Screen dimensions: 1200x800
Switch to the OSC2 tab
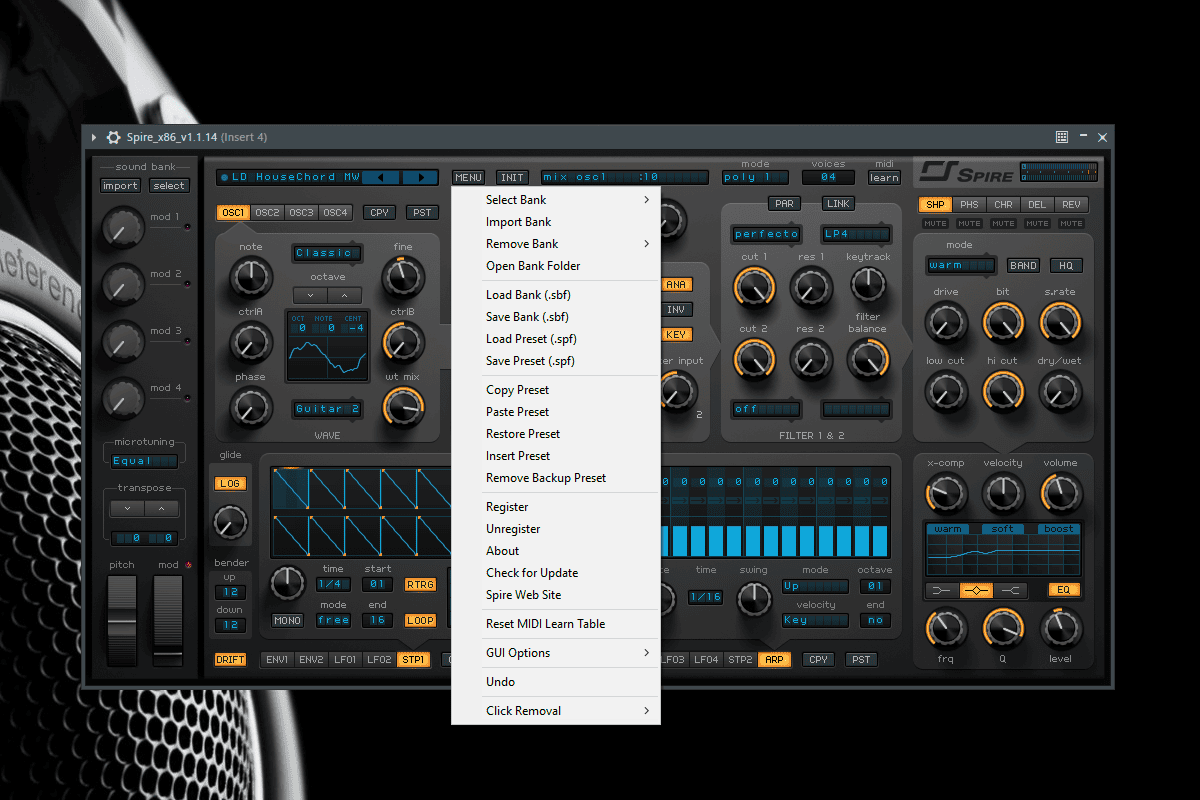267,213
